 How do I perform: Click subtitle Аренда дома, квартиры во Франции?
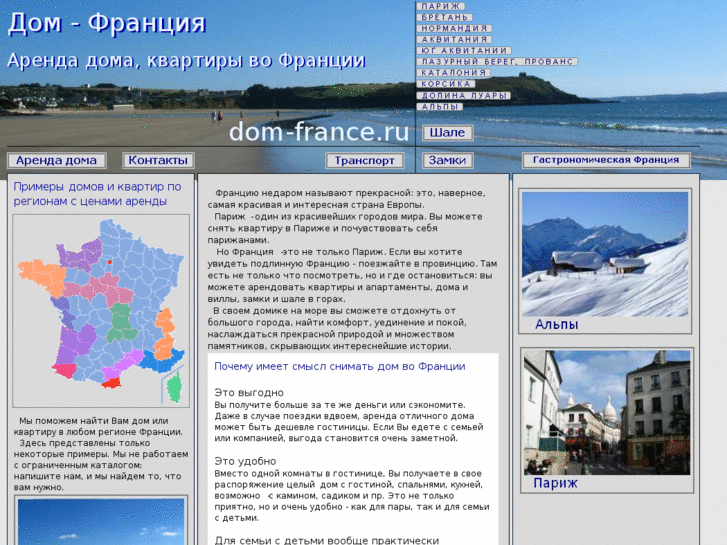click(x=187, y=61)
